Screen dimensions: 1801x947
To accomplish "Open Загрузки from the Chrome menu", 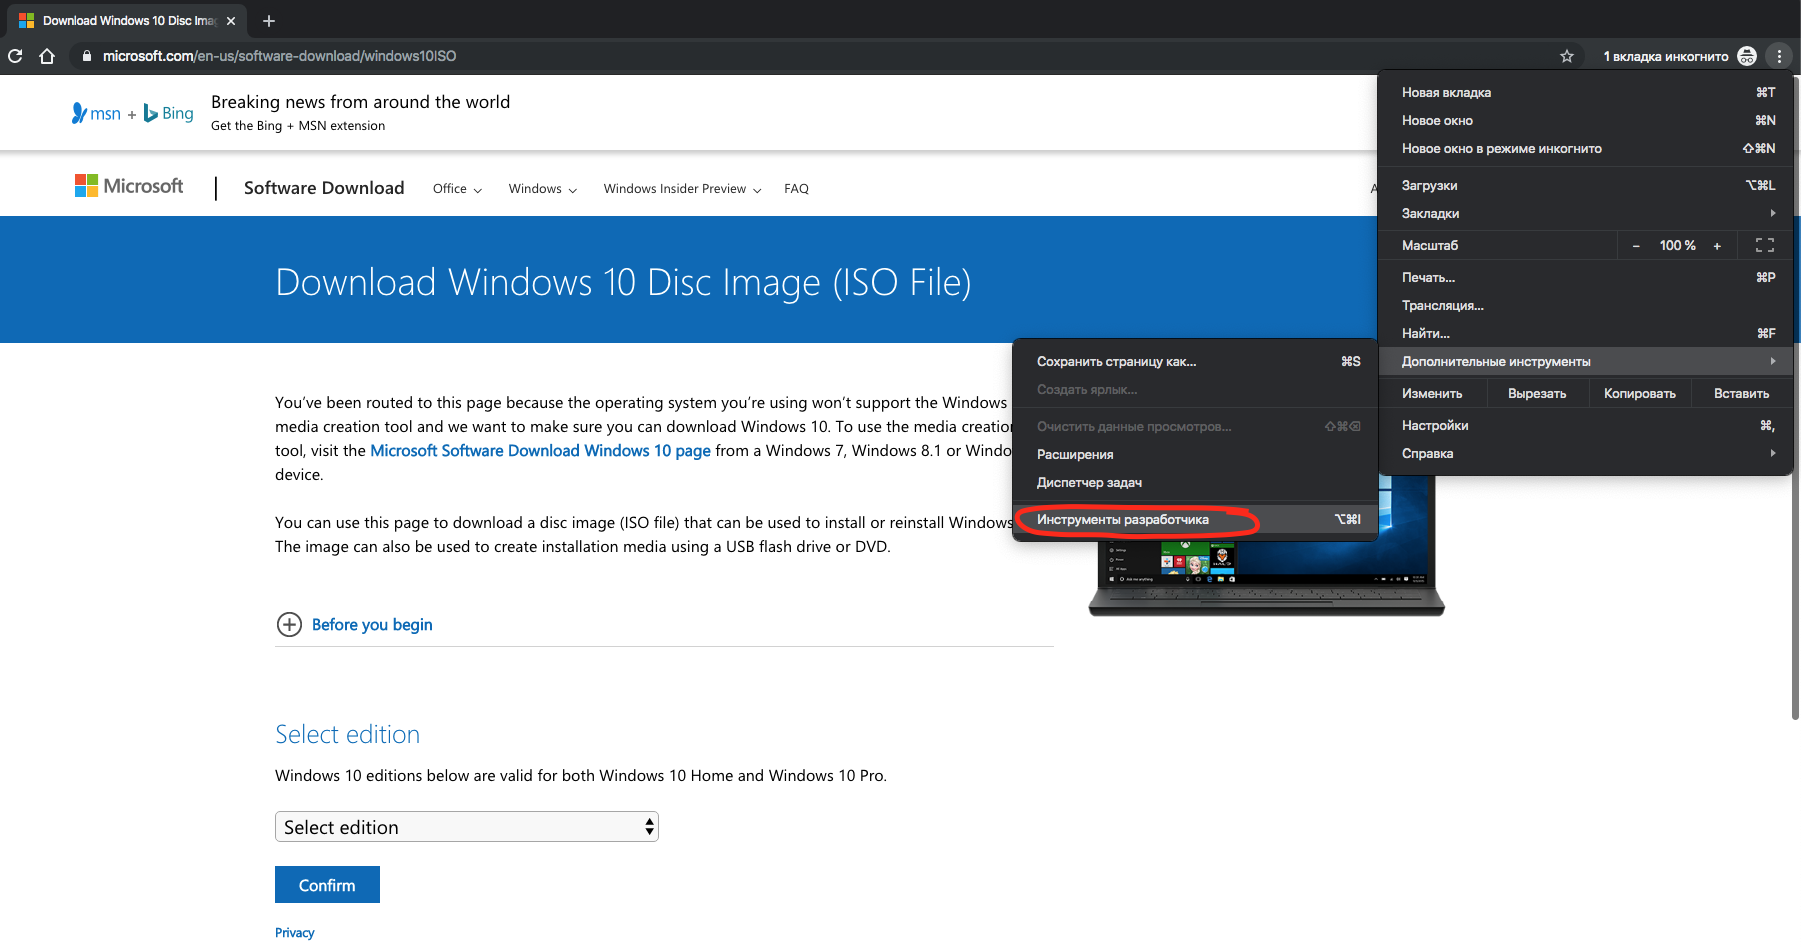I will click(1585, 185).
